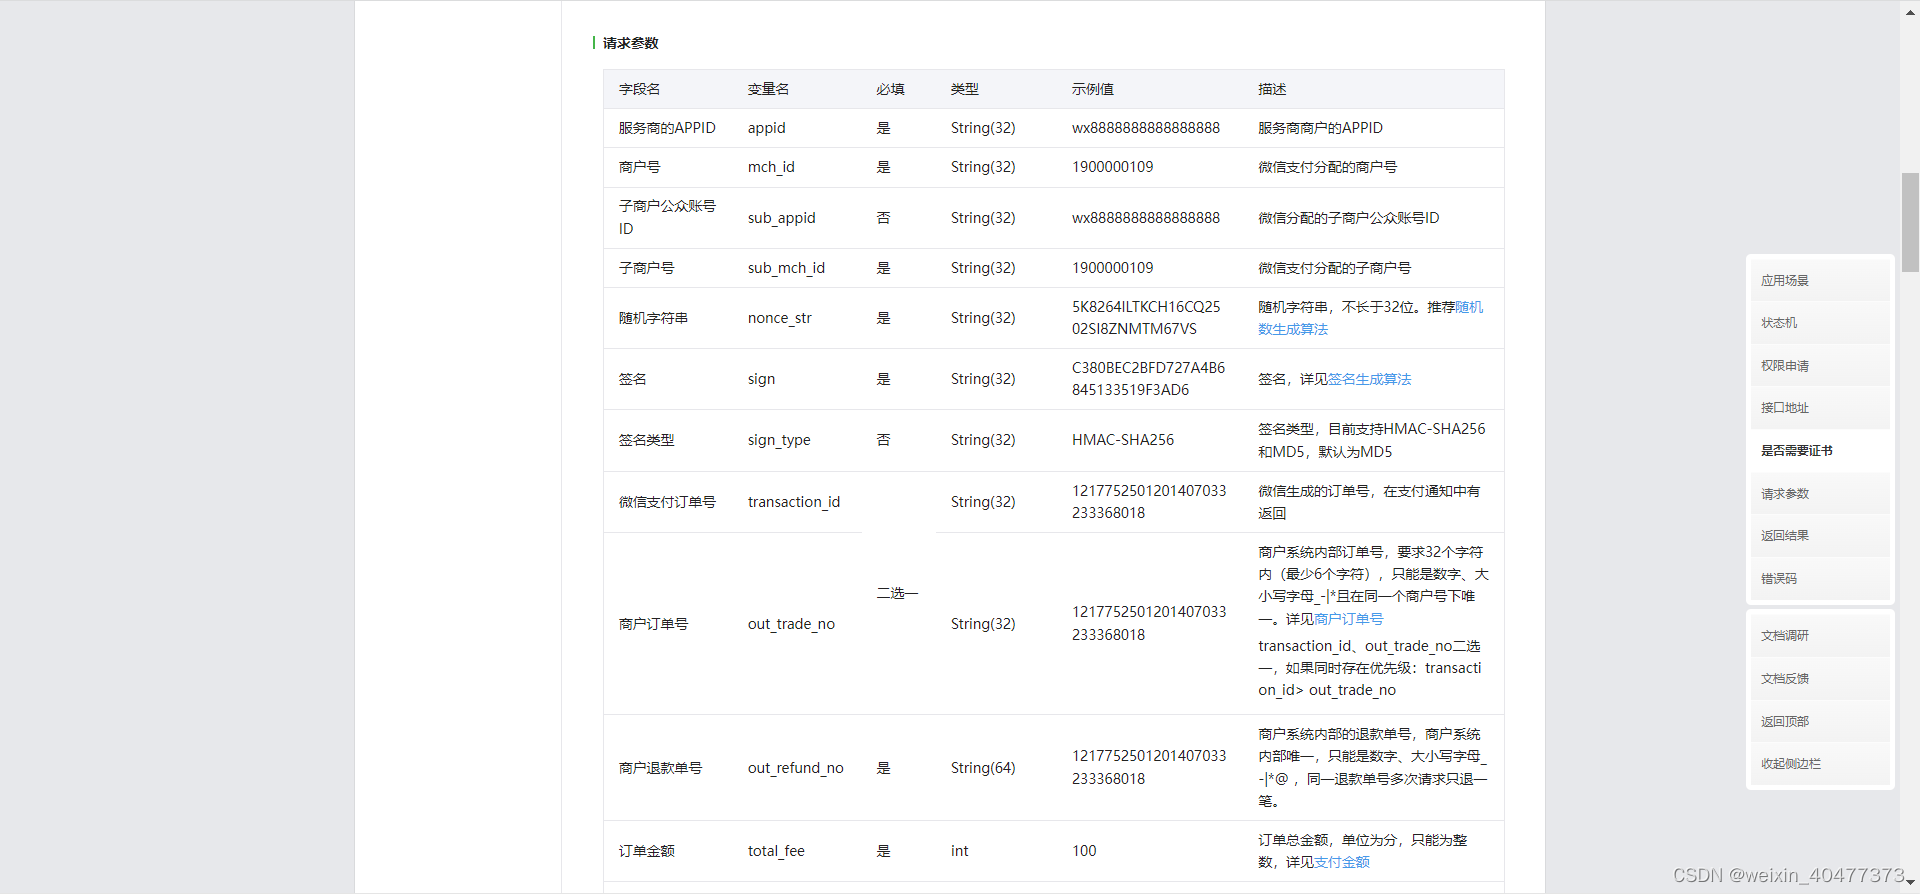1920x894 pixels.
Task: Click the String(64) type cell
Action: (983, 768)
